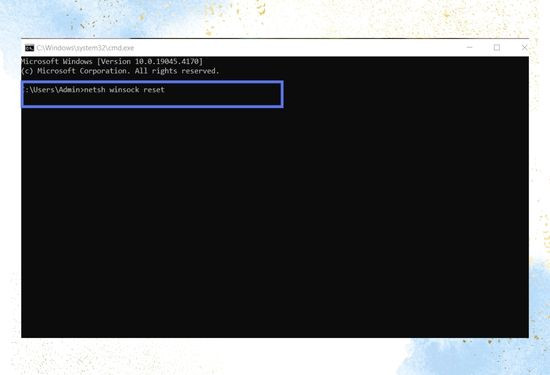Image resolution: width=550 pixels, height=375 pixels.
Task: Click the 'netsh winsock reset' command line
Action: tap(93, 90)
